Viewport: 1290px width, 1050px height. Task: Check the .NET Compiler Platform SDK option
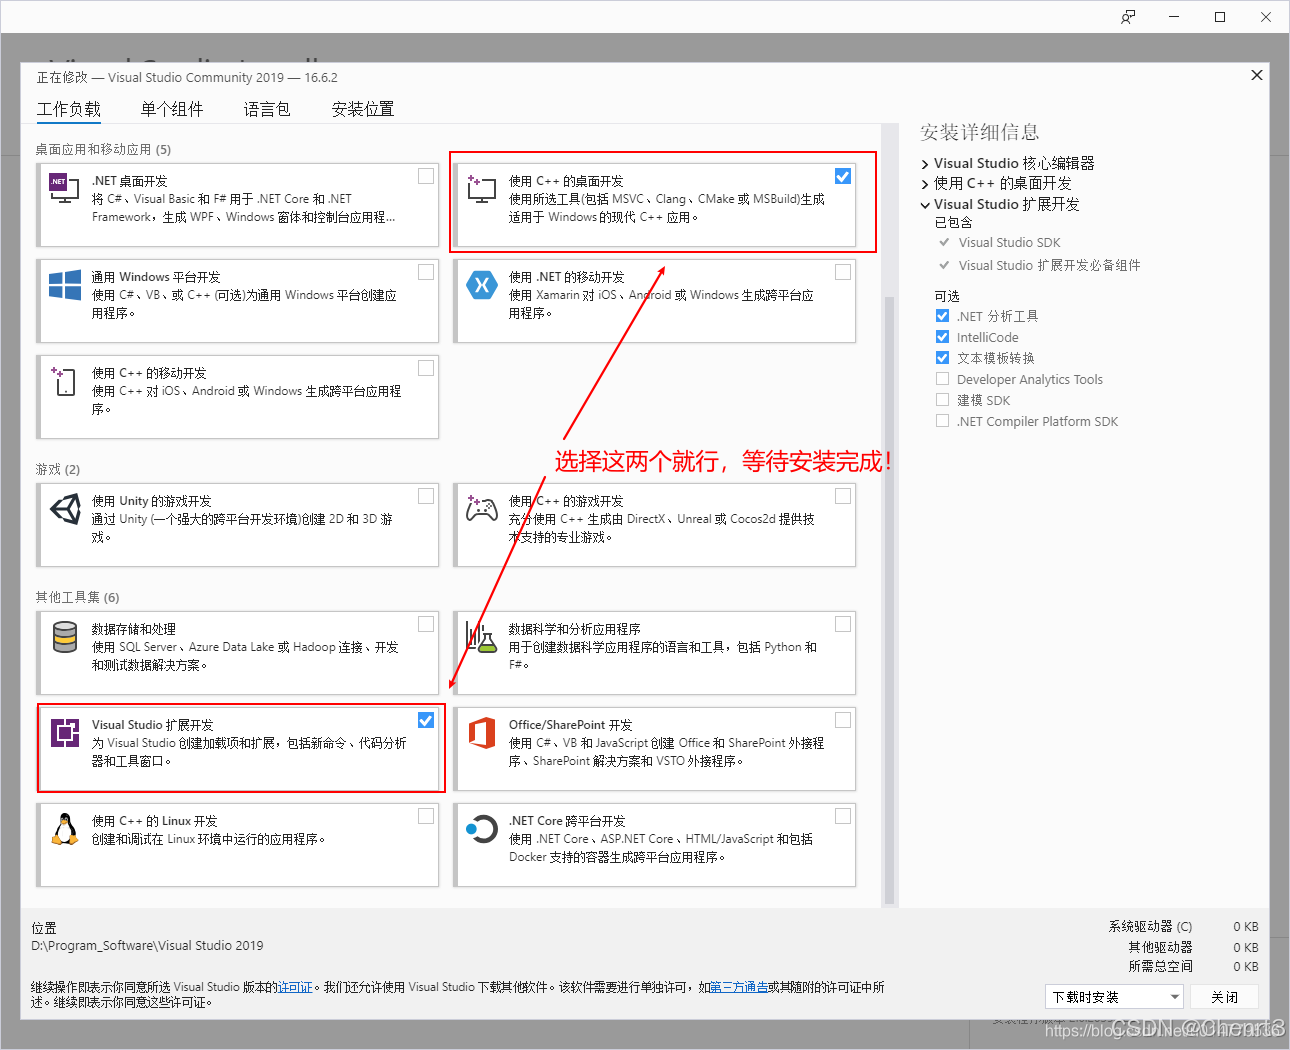point(942,420)
